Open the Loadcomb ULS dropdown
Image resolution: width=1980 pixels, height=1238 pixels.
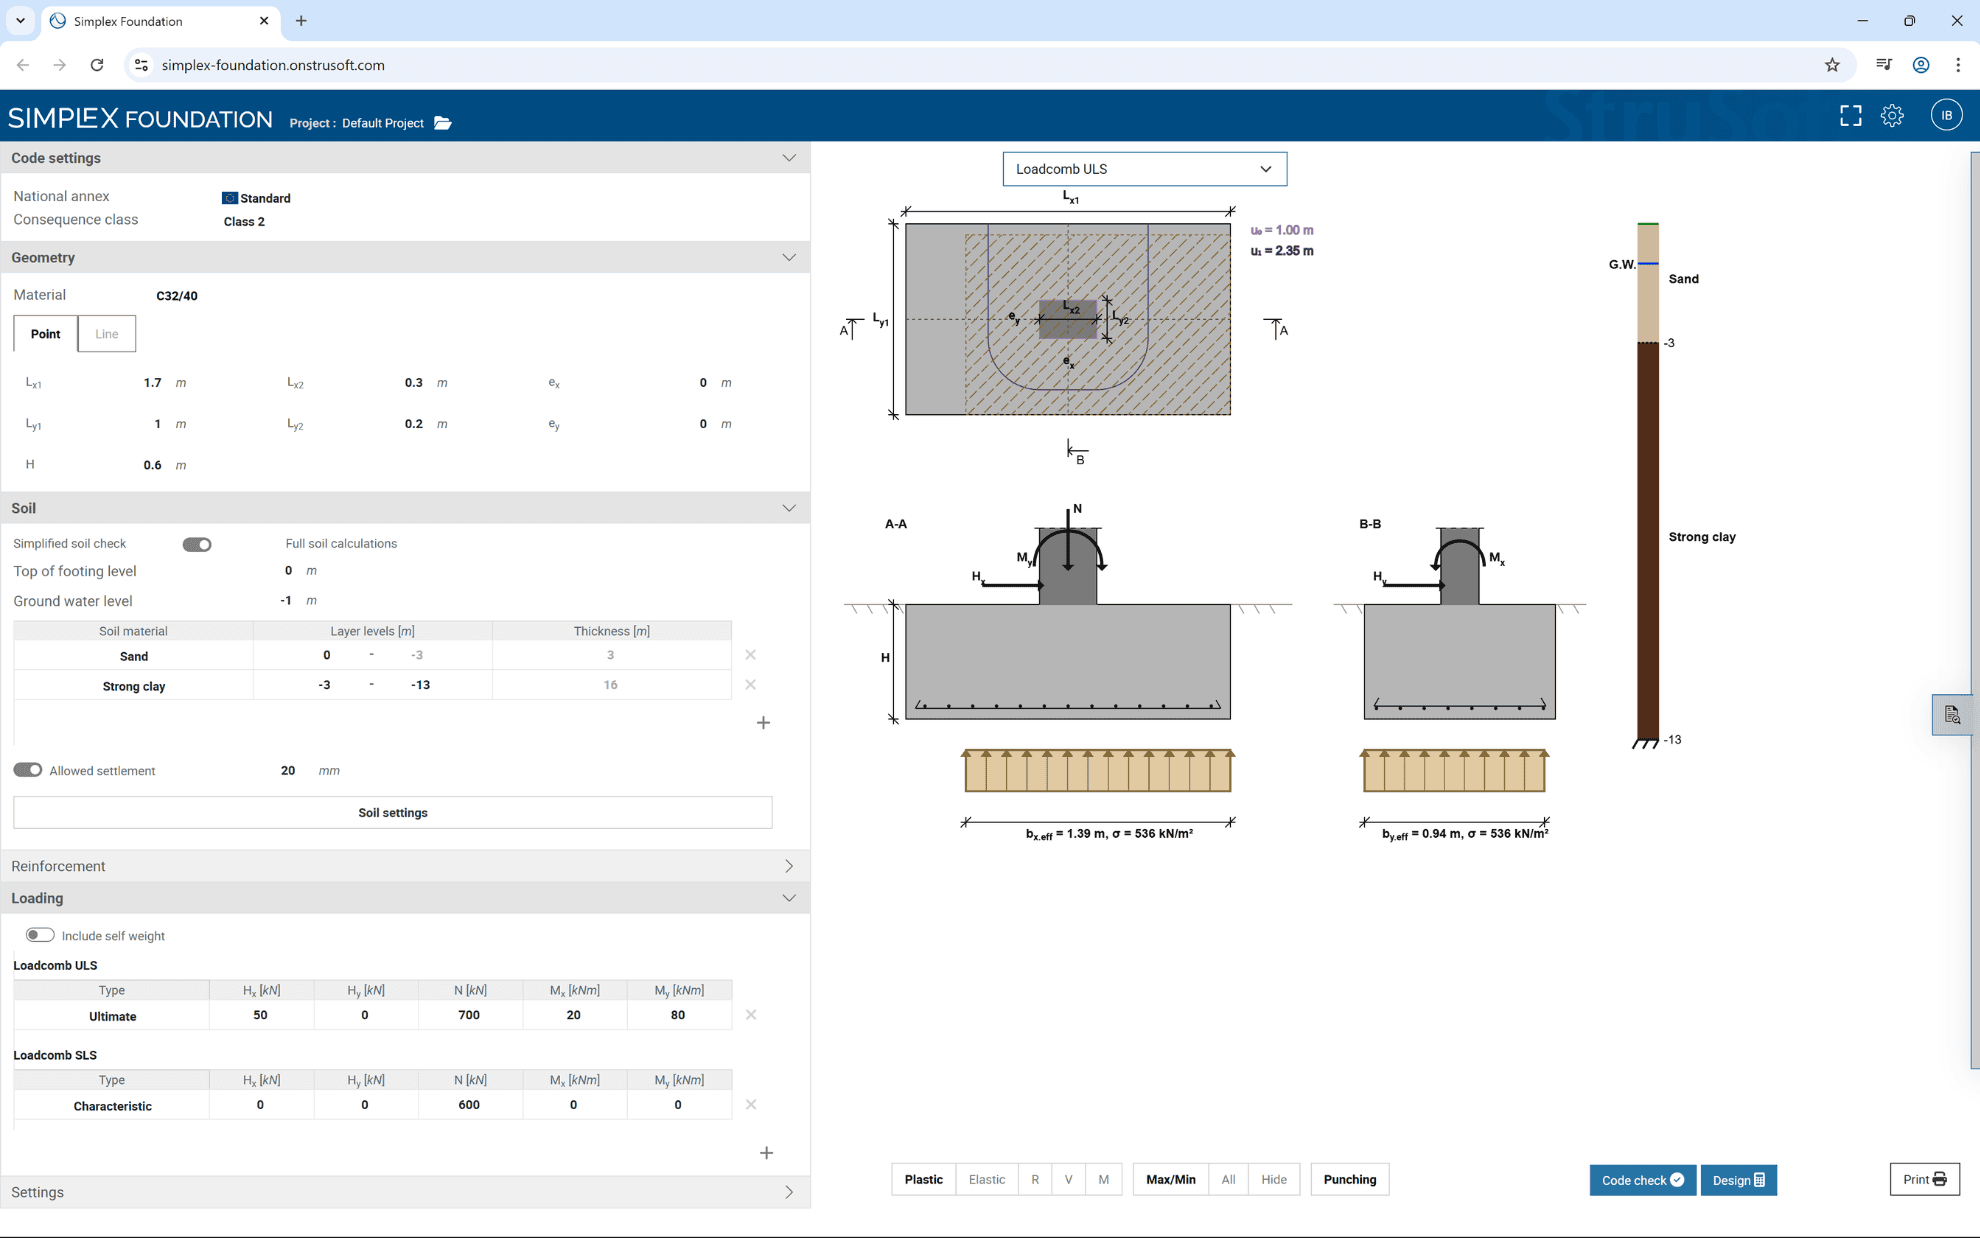point(1145,169)
